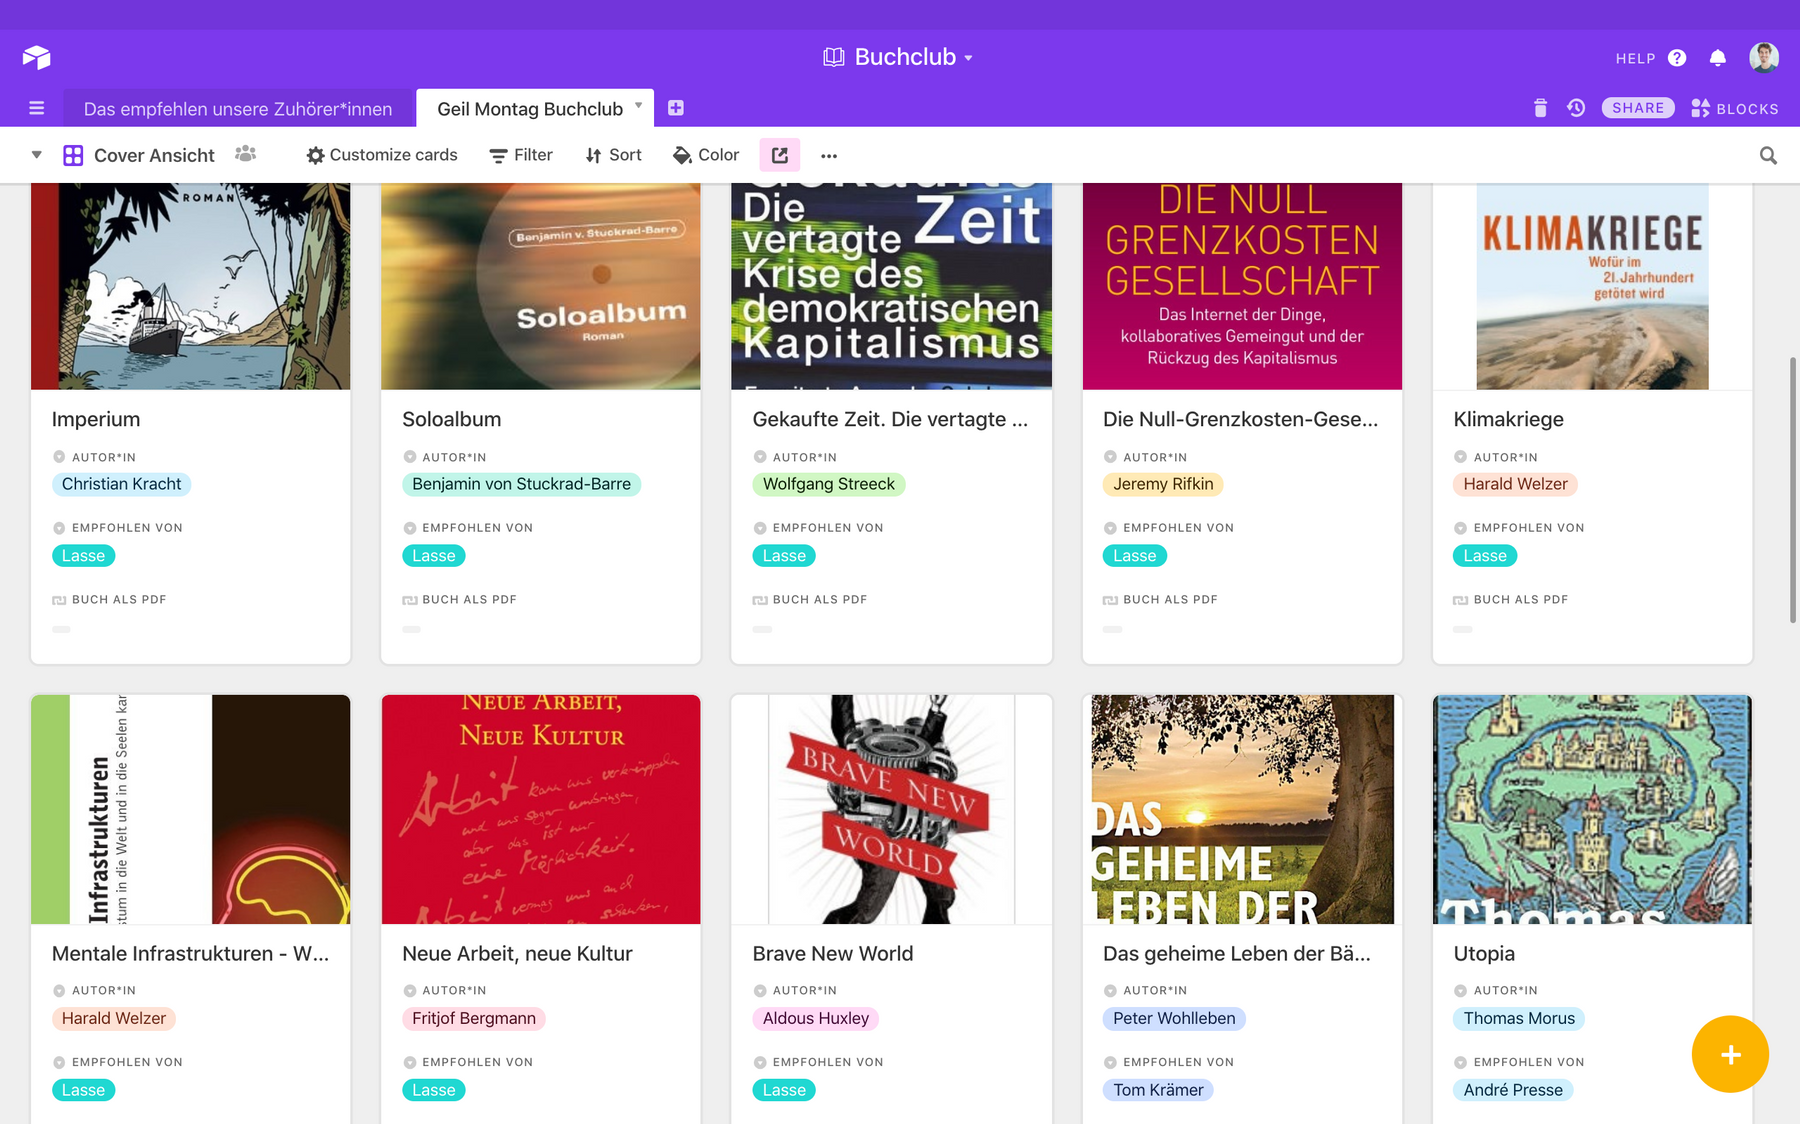Image resolution: width=1800 pixels, height=1124 pixels.
Task: Click the search magnifier icon
Action: tap(1768, 155)
